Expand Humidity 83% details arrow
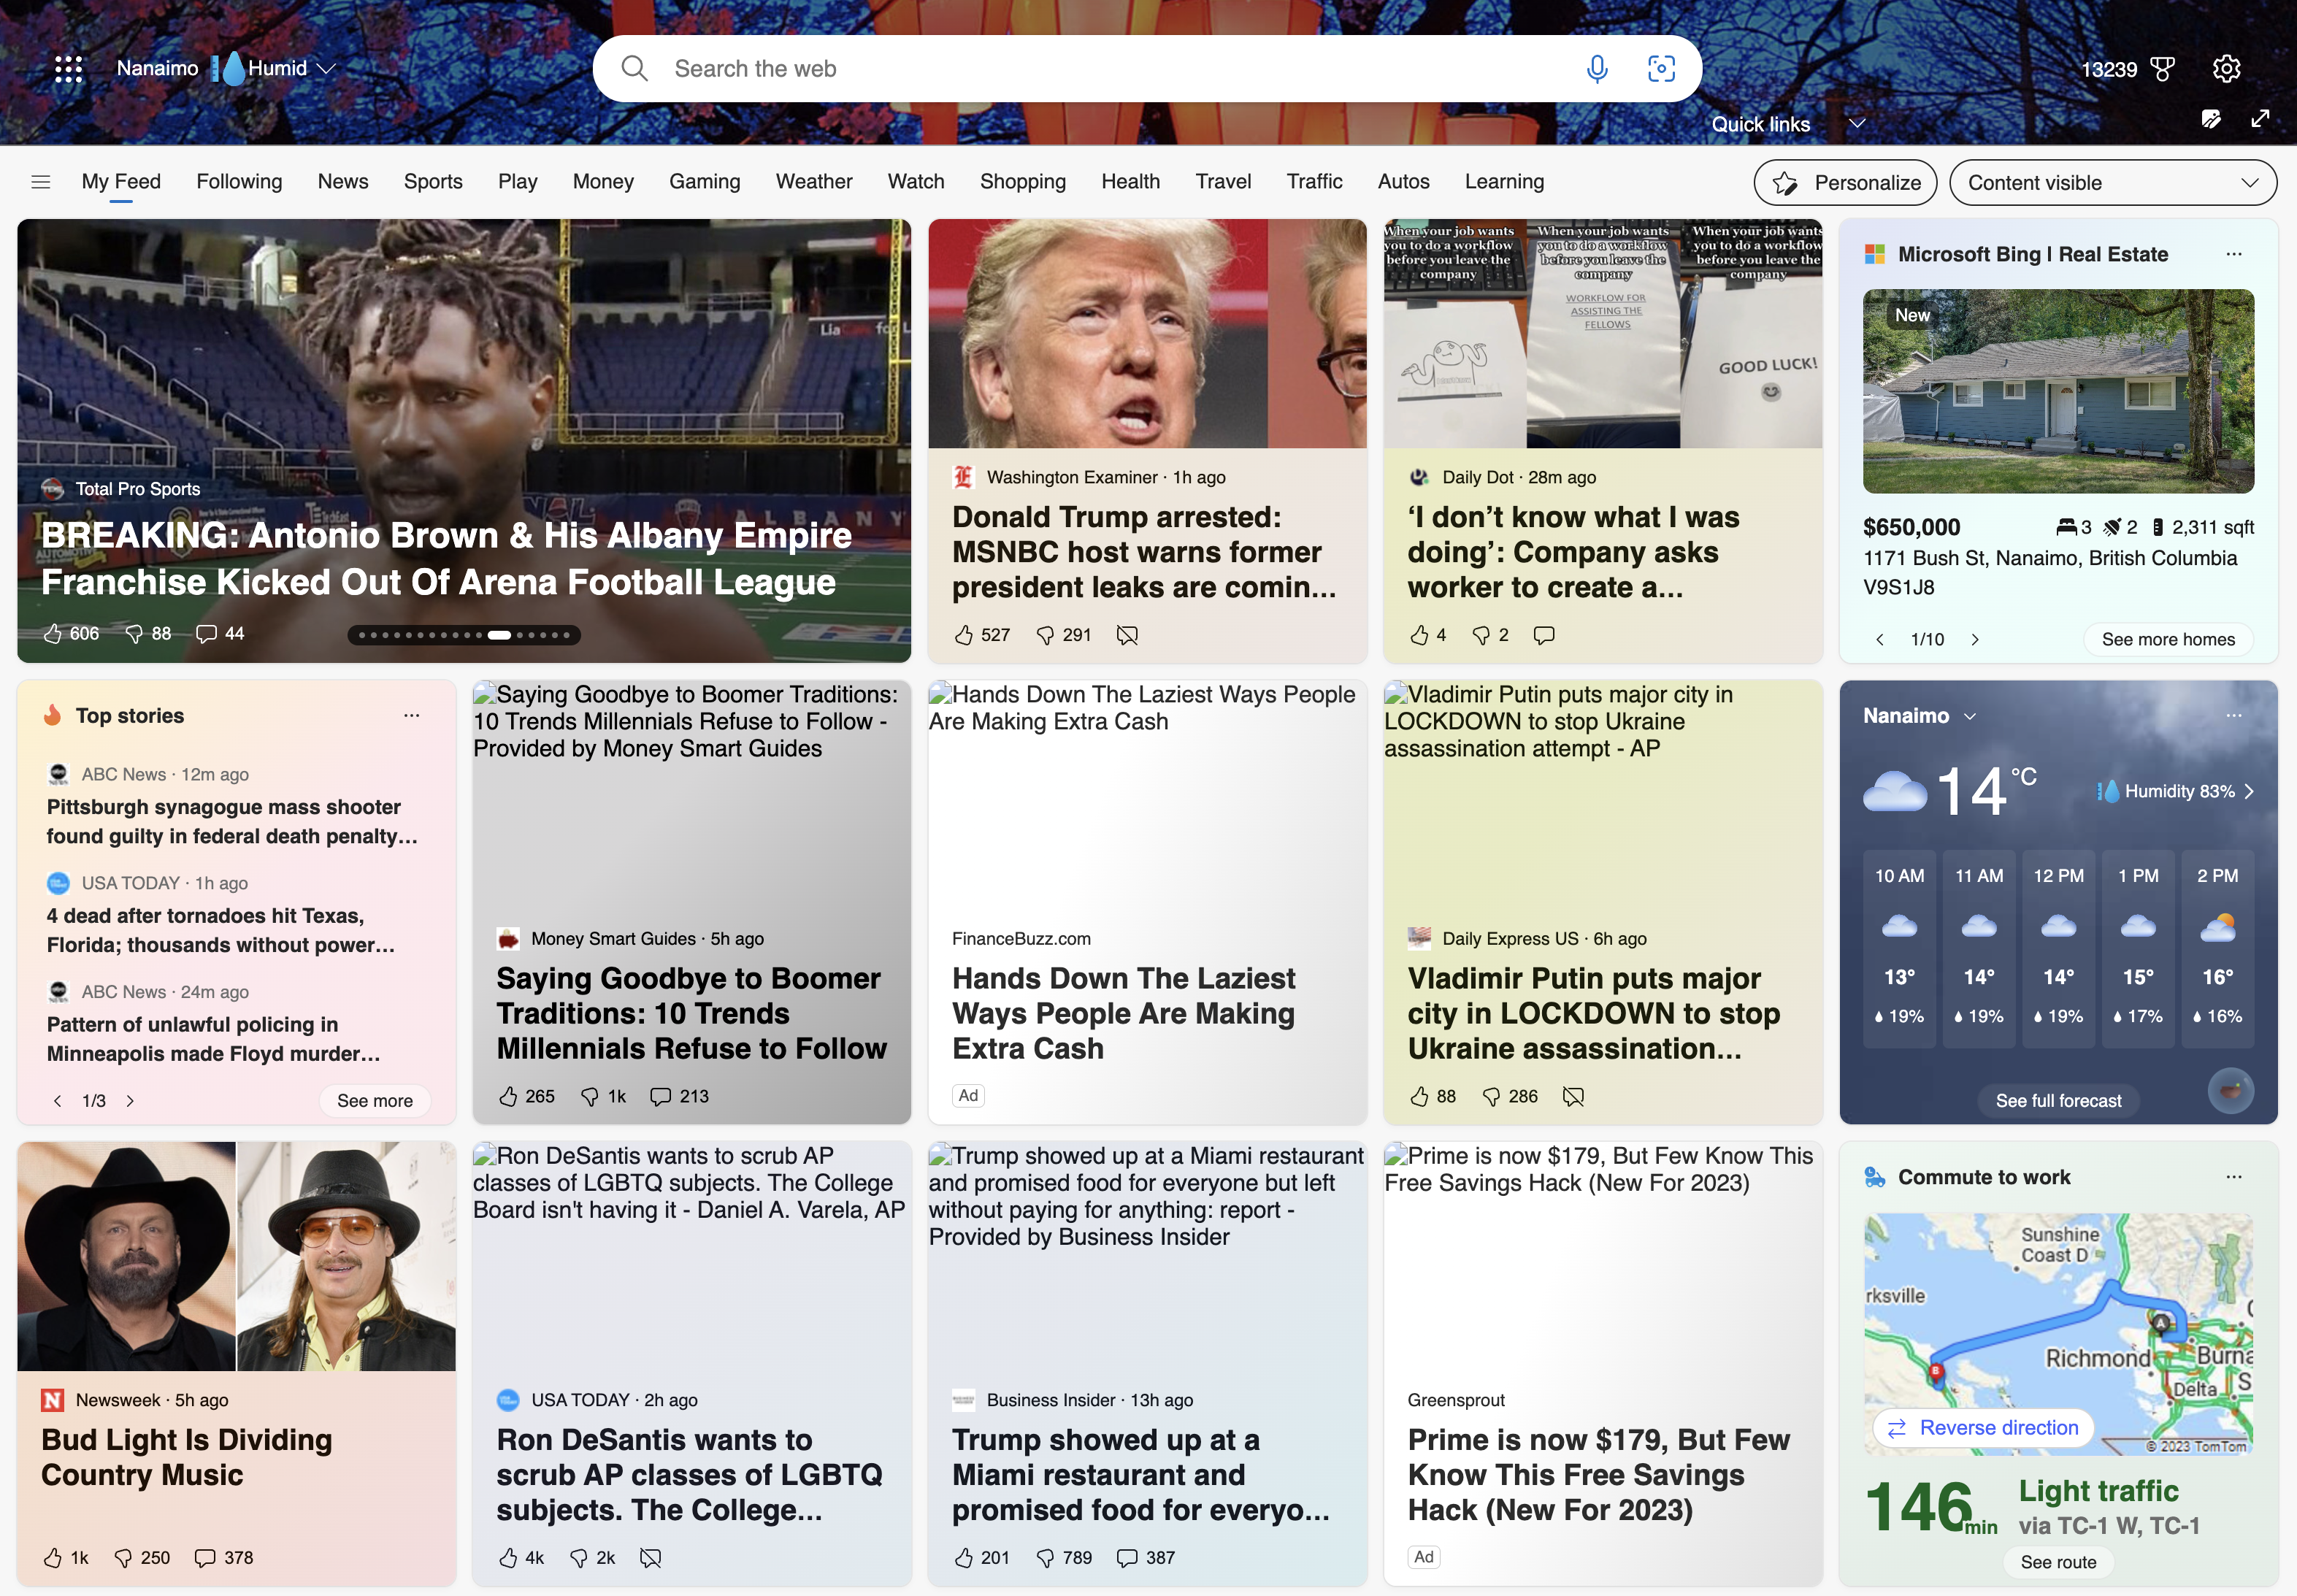The image size is (2297, 1596). (2249, 791)
